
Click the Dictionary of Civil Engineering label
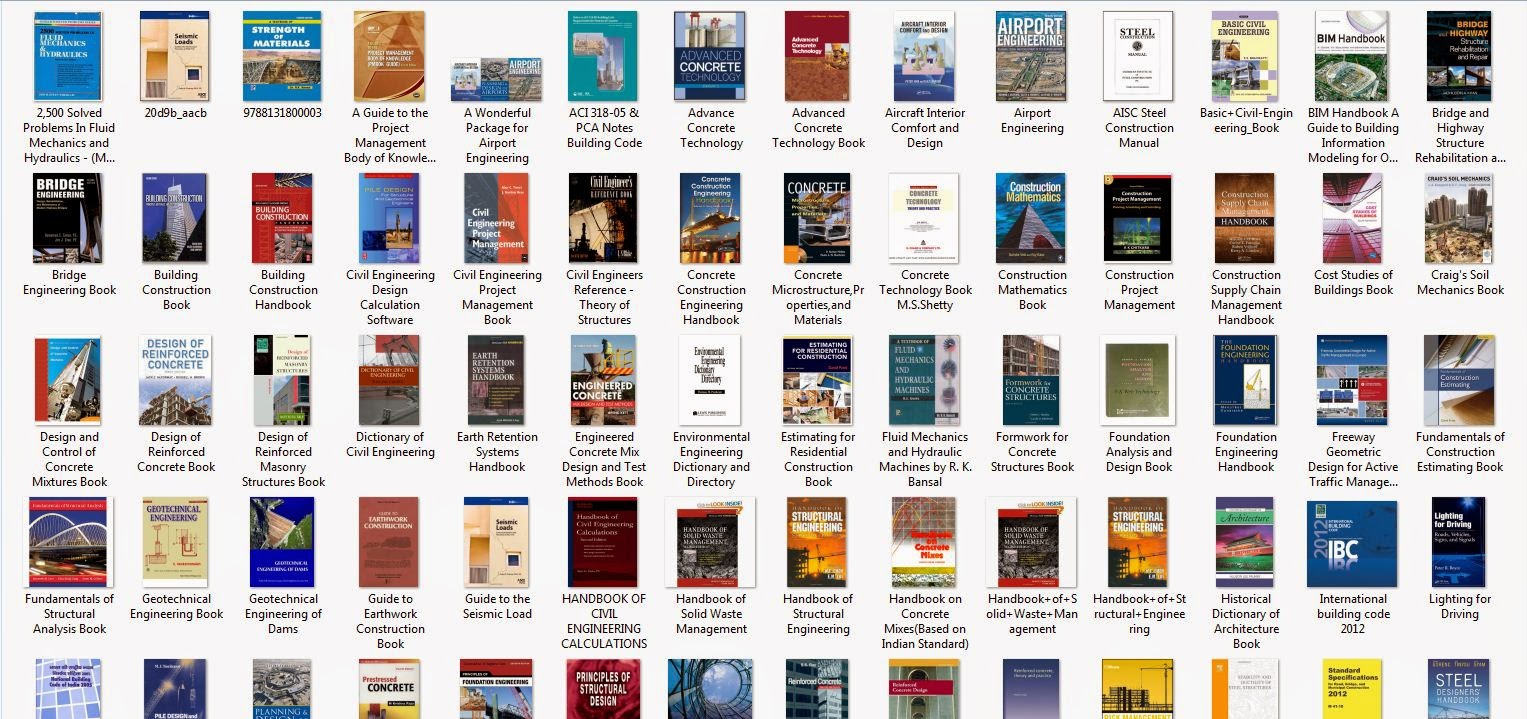(389, 444)
